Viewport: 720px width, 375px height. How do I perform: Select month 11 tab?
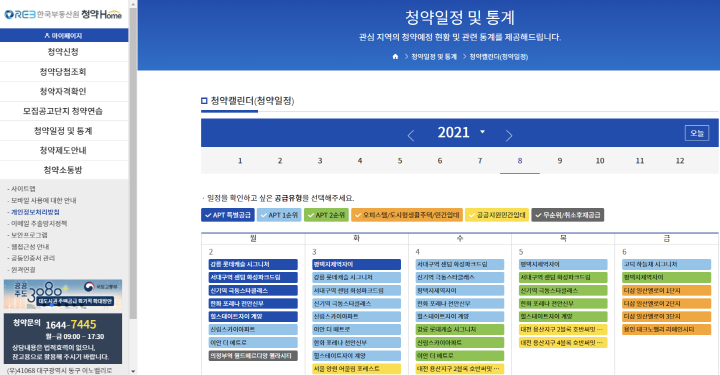[640, 161]
